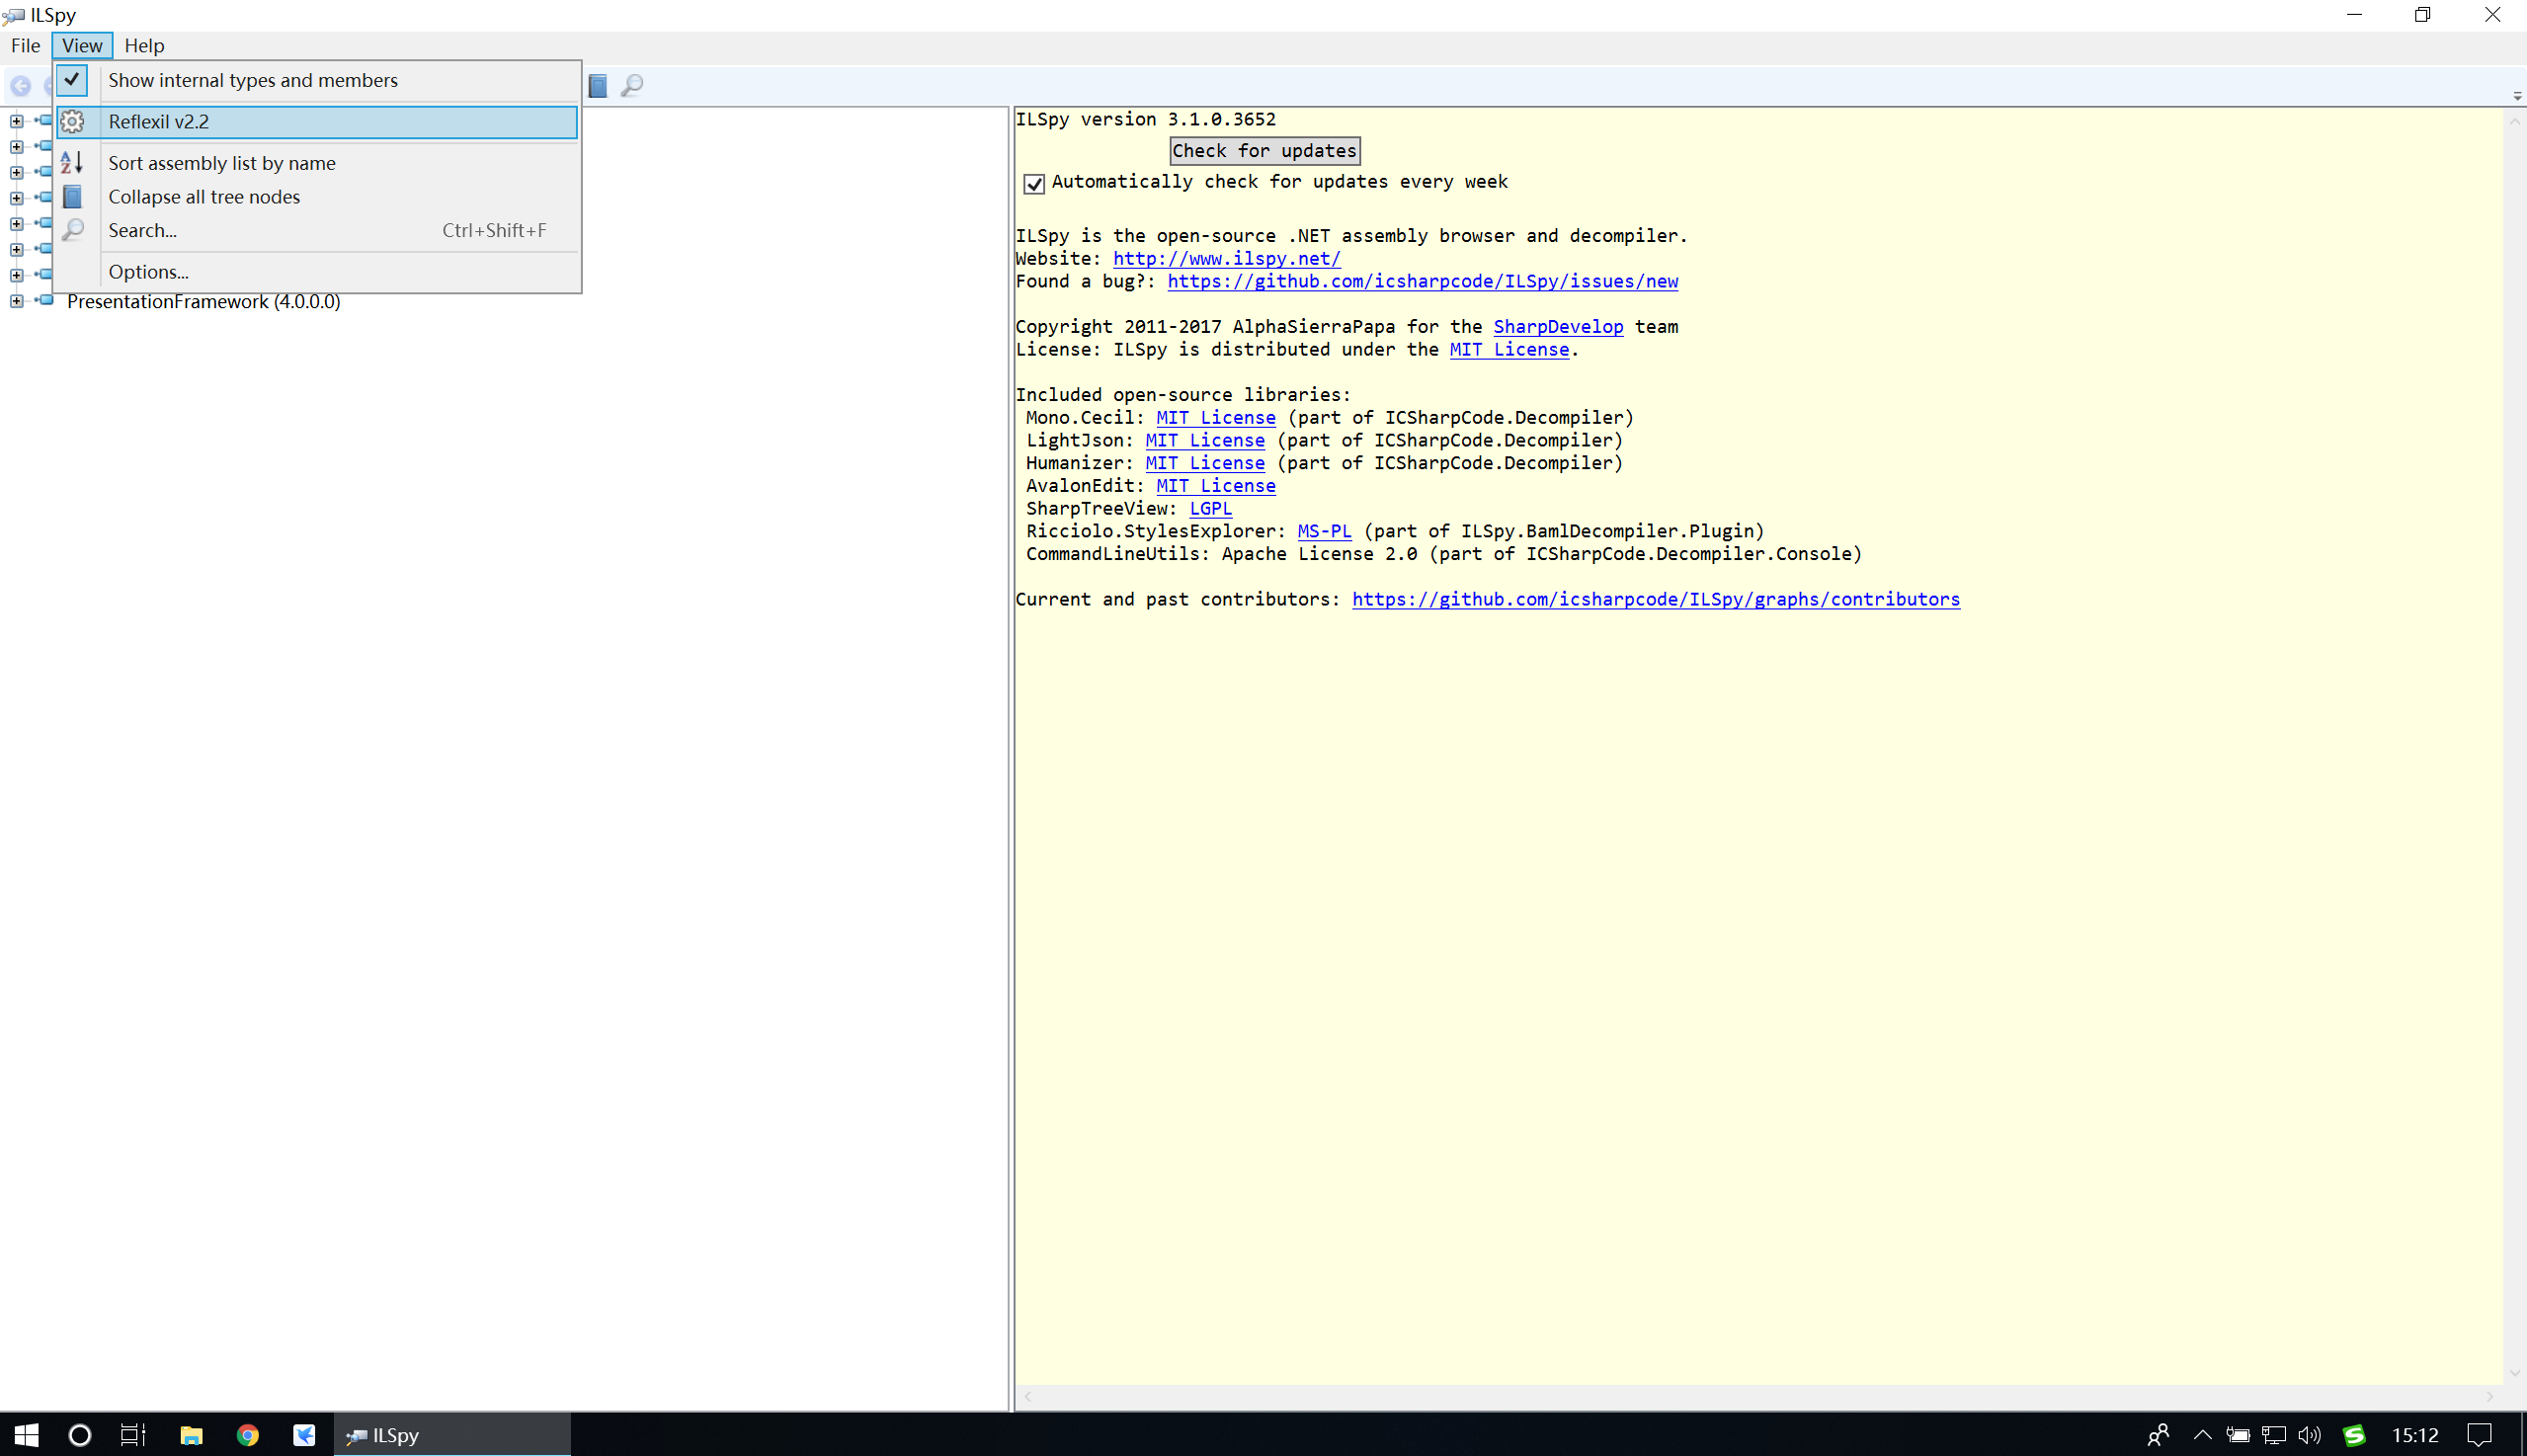Screen dimensions: 2527x1456
Task: Open the ILSpy GitHub issues/new link
Action: (1422, 282)
